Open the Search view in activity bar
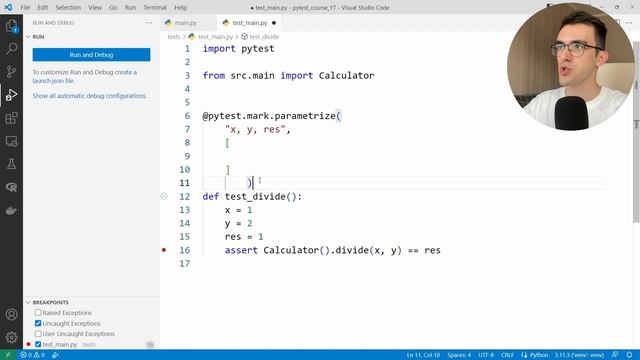 click(x=11, y=49)
